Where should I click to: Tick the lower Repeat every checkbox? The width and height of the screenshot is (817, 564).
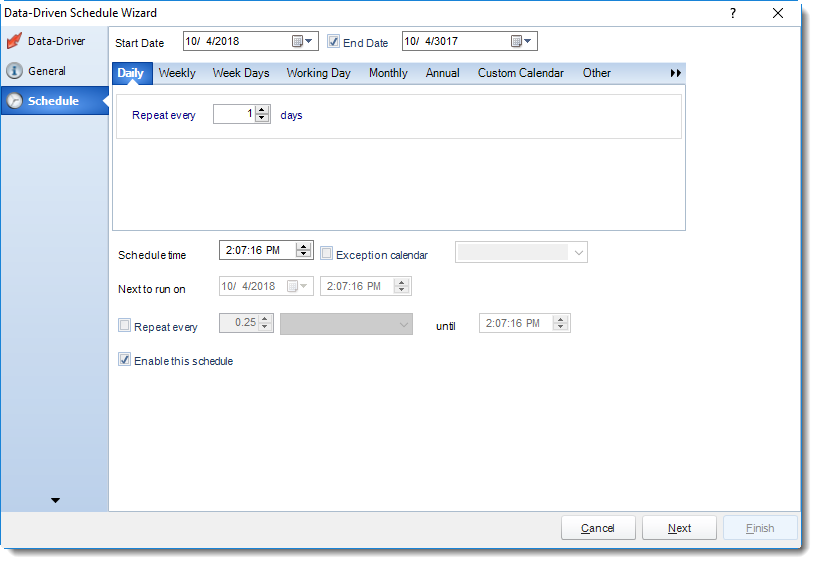click(x=125, y=325)
